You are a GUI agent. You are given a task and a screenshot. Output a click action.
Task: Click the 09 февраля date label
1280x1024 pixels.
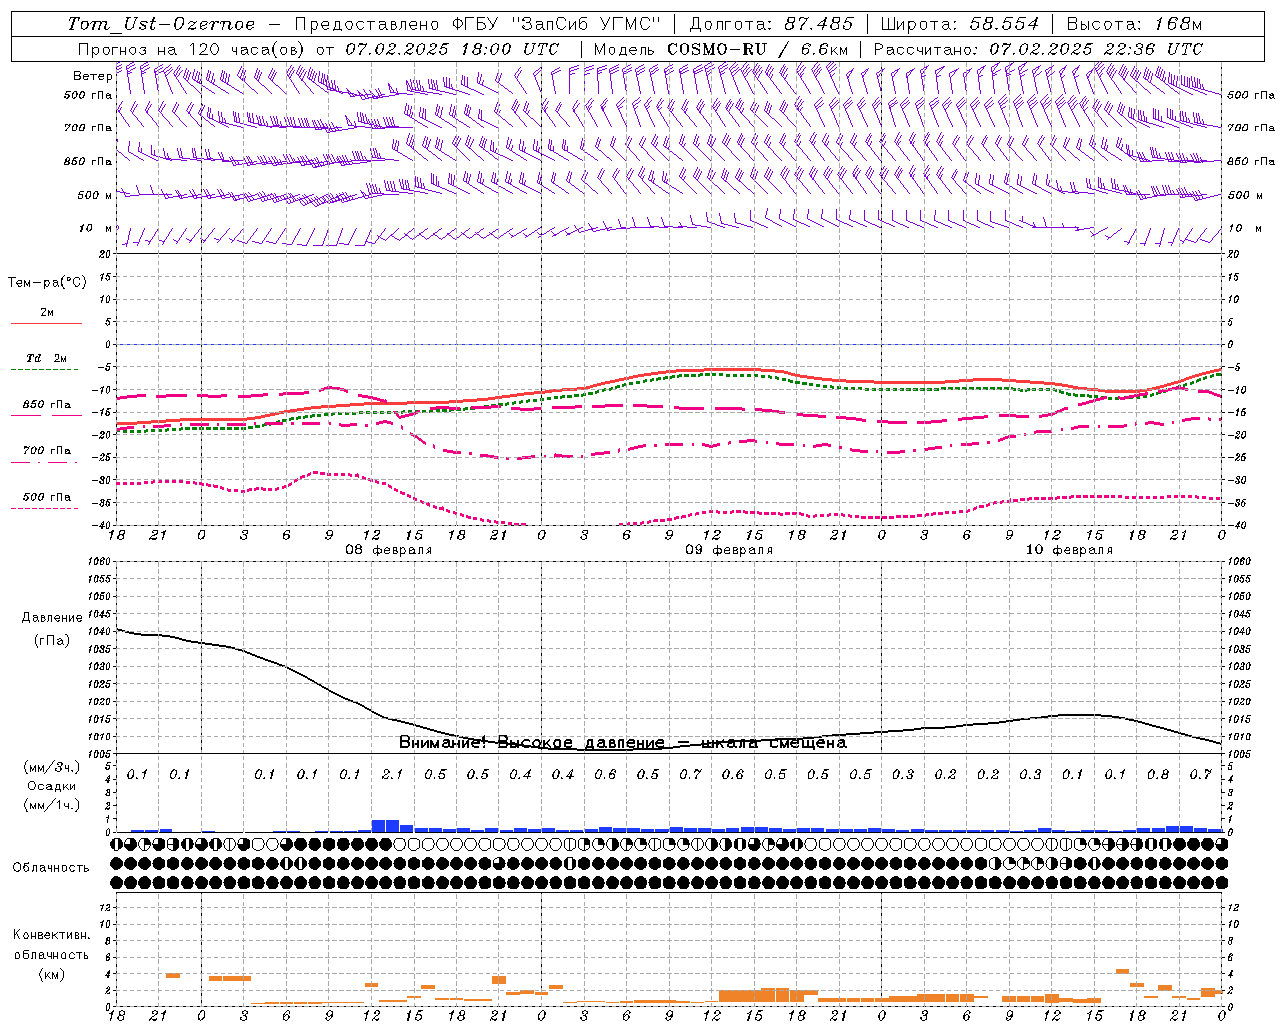point(729,550)
